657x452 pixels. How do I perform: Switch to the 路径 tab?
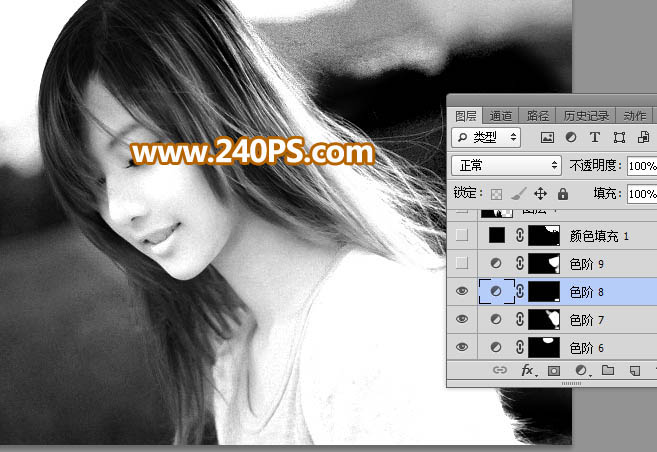coord(538,116)
